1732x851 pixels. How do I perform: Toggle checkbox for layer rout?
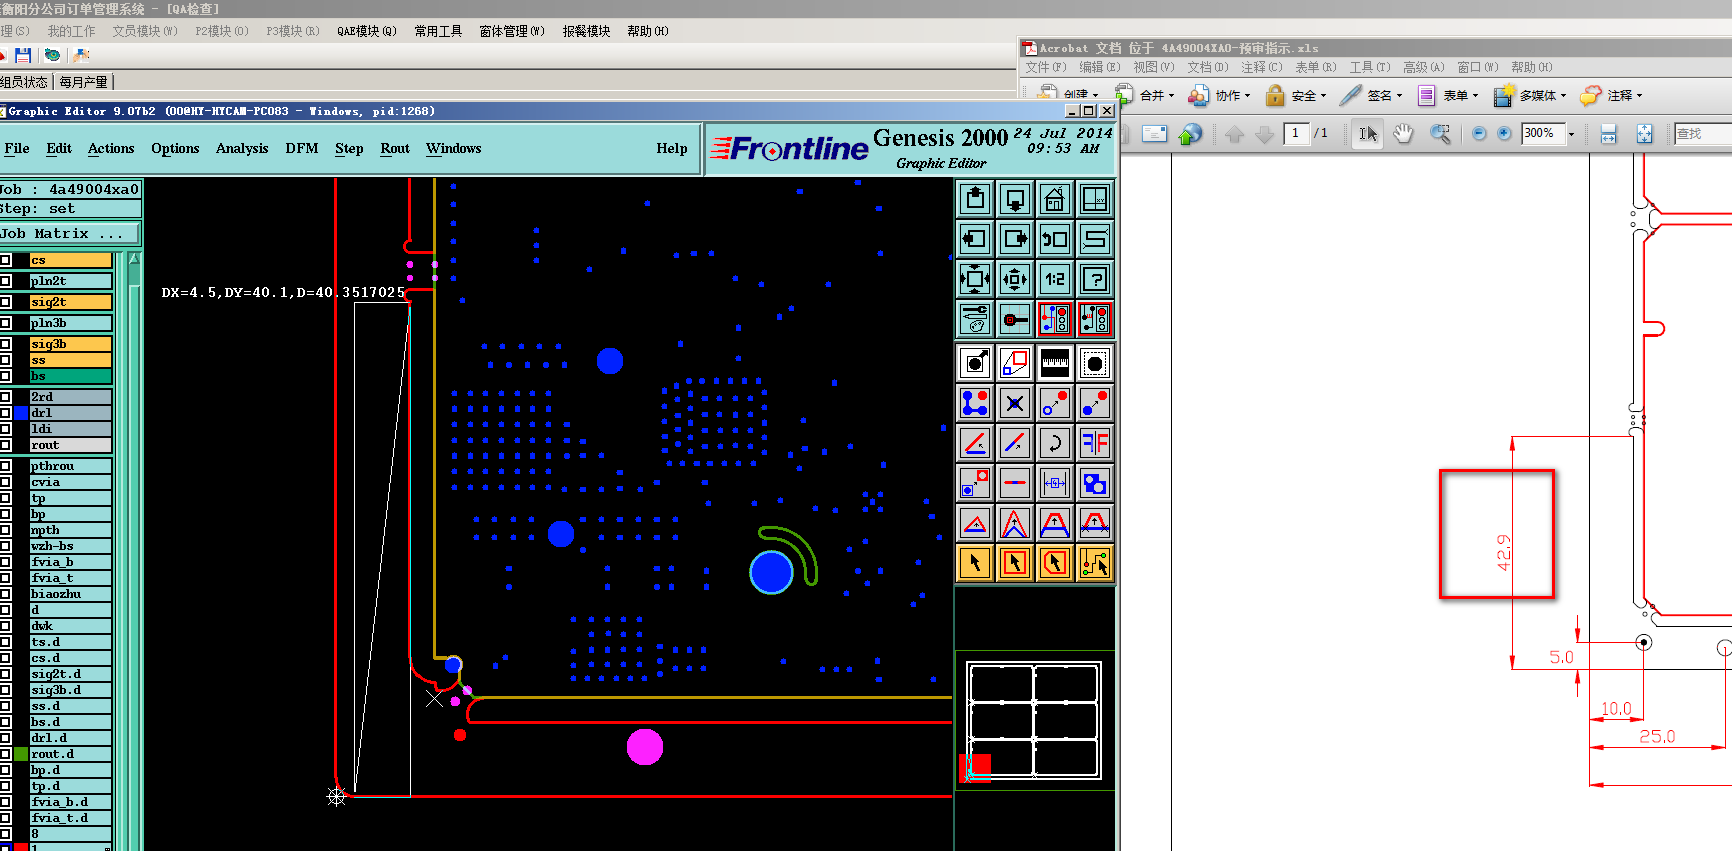[x=5, y=445]
